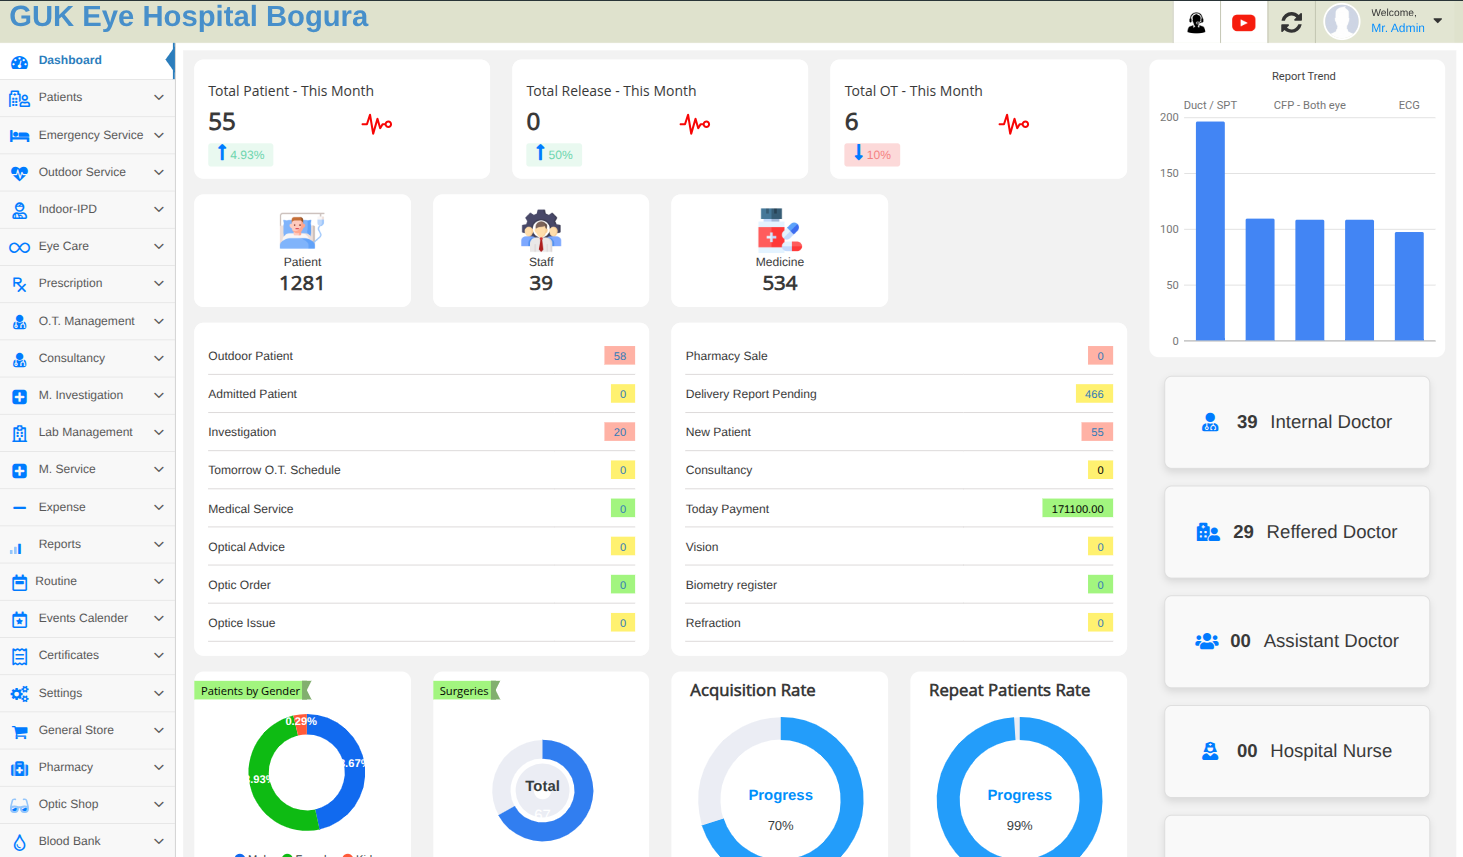Open the Dashboard menu item
1463x857 pixels.
click(87, 60)
